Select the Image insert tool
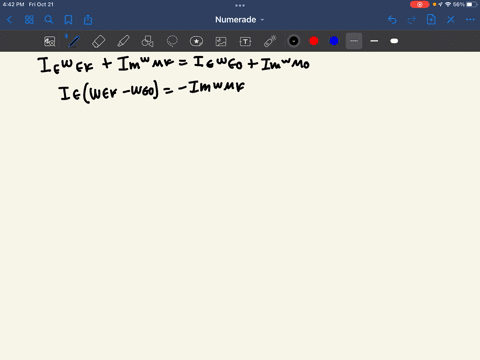The image size is (480, 360). coord(221,41)
